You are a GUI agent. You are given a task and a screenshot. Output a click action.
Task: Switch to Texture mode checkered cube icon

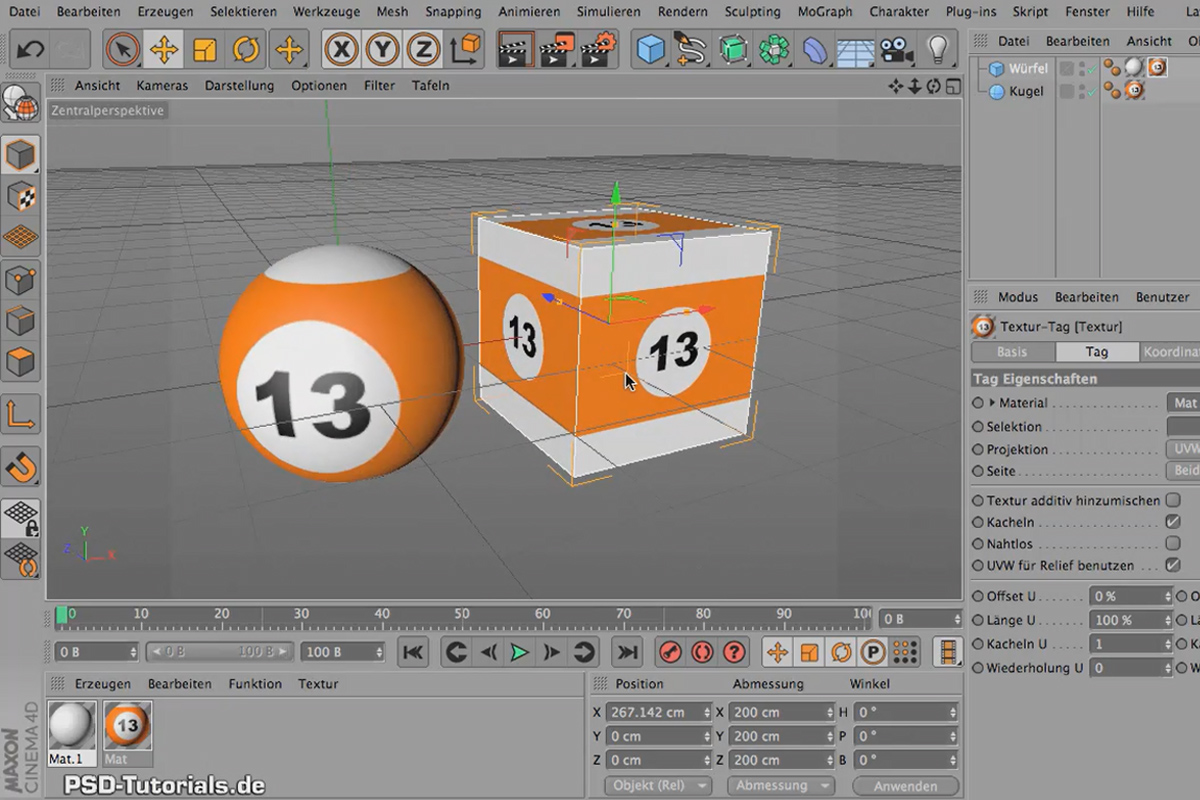(x=21, y=196)
